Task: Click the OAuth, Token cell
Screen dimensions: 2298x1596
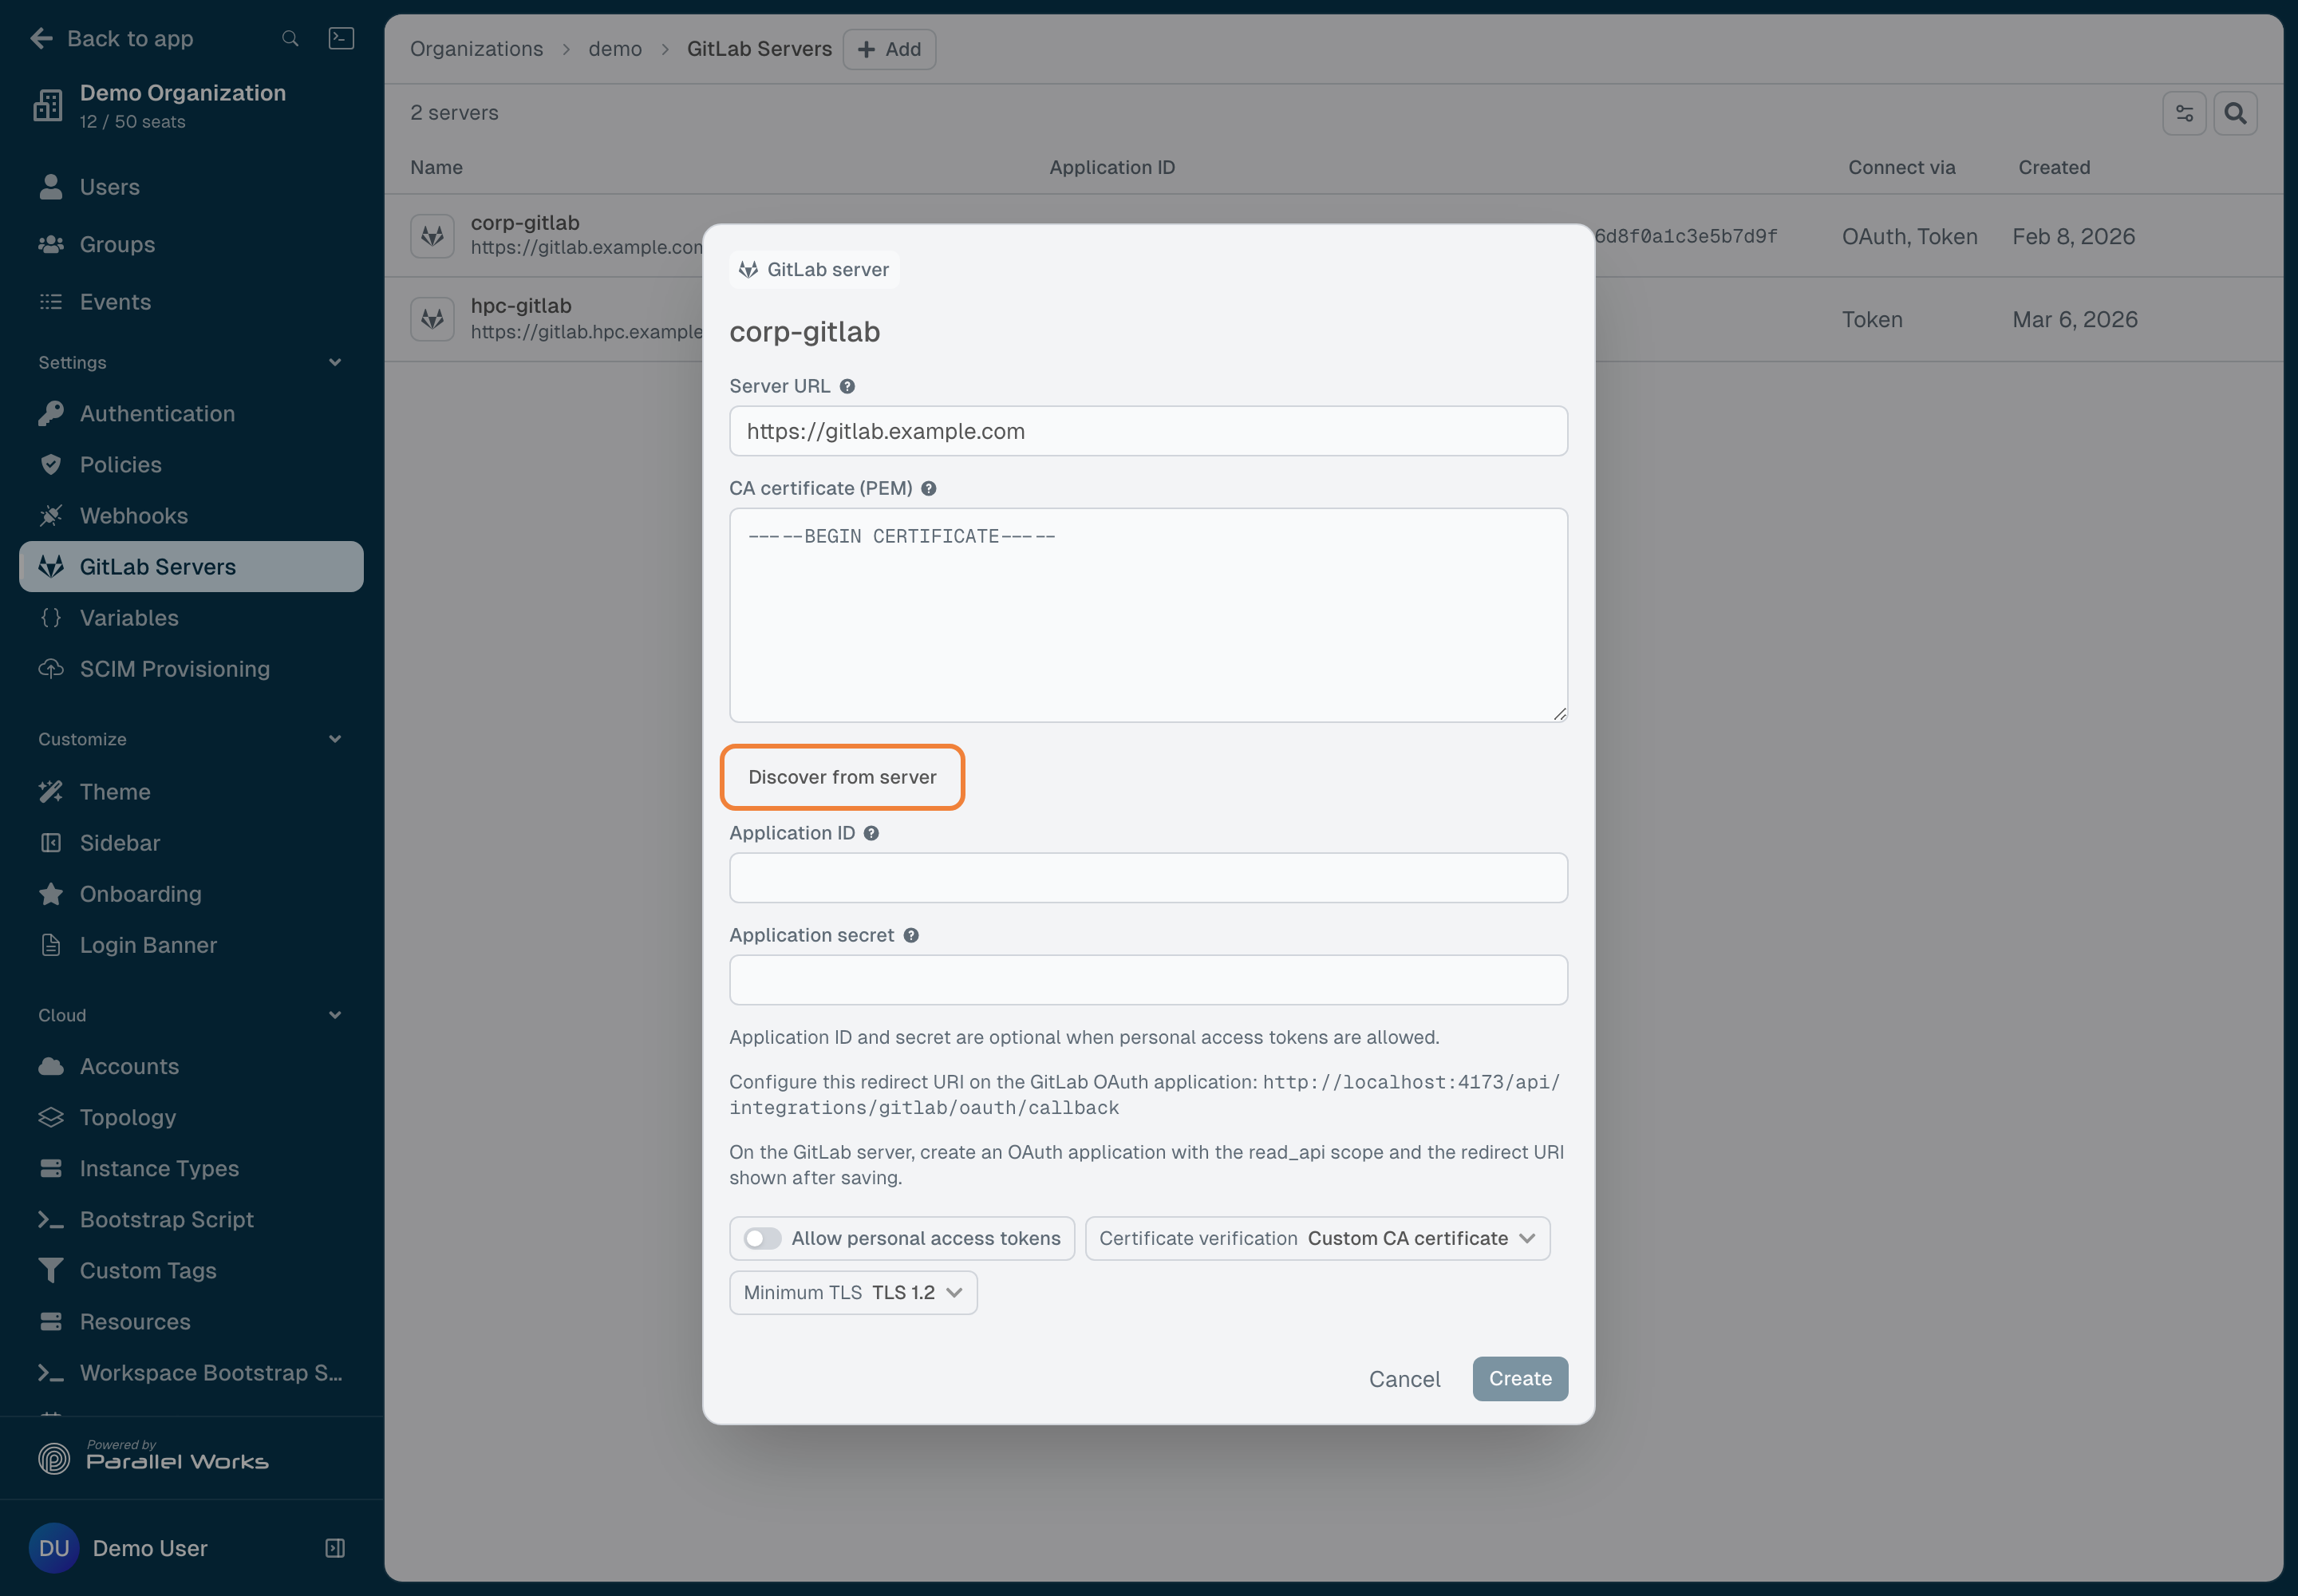Action: pyautogui.click(x=1910, y=236)
